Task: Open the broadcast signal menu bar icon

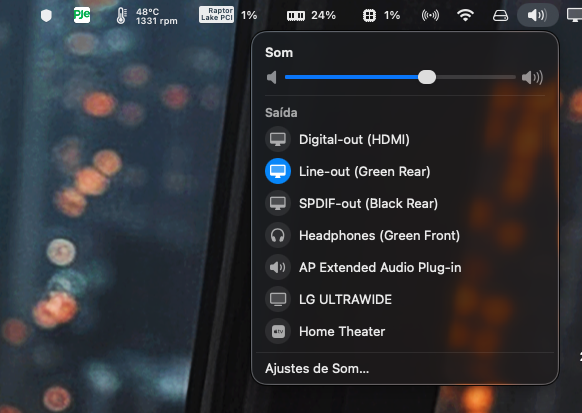Action: (430, 15)
